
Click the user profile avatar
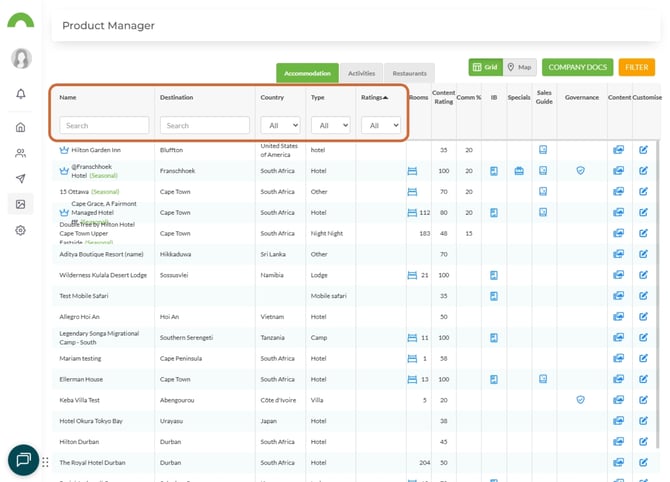point(21,58)
